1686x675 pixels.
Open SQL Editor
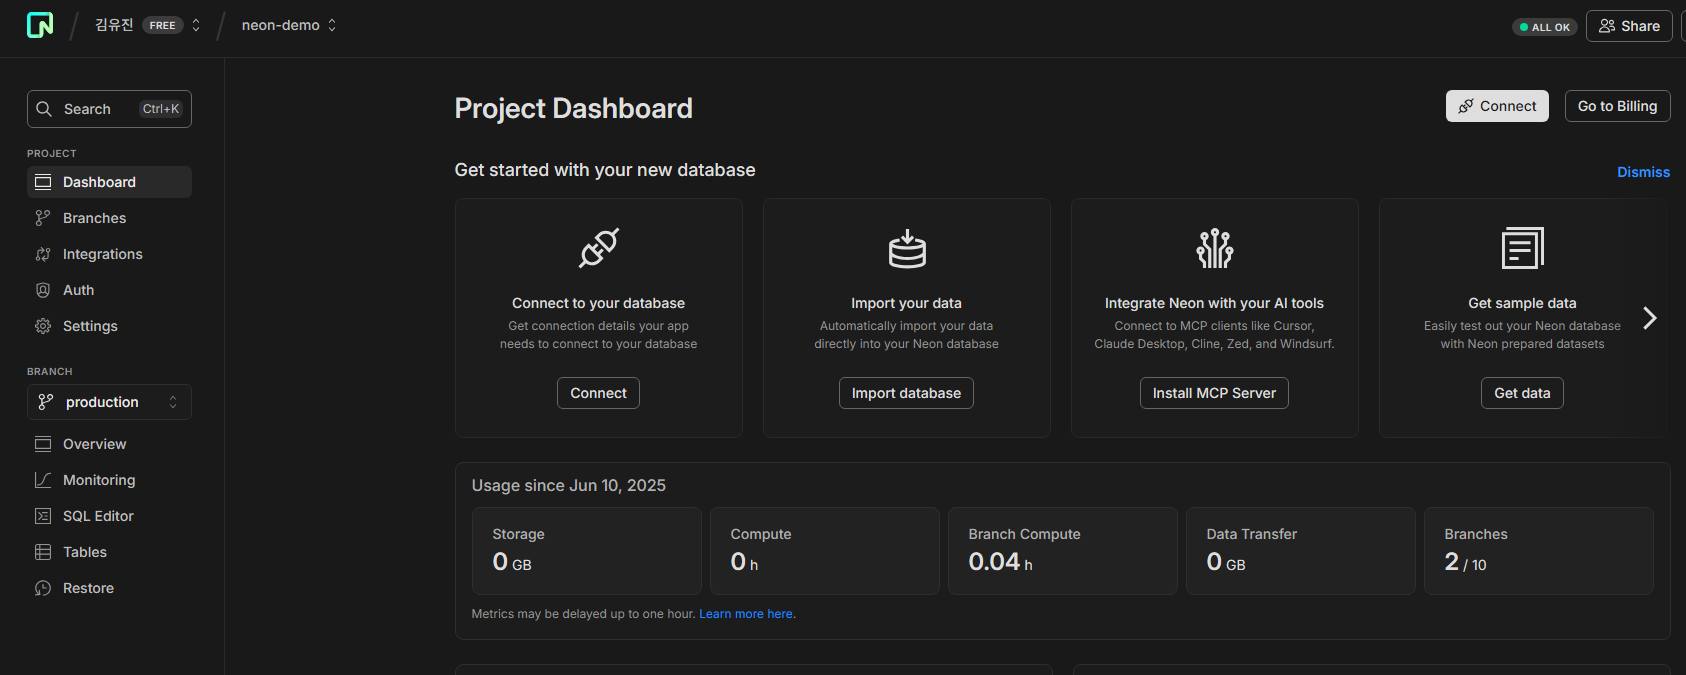tap(109, 516)
